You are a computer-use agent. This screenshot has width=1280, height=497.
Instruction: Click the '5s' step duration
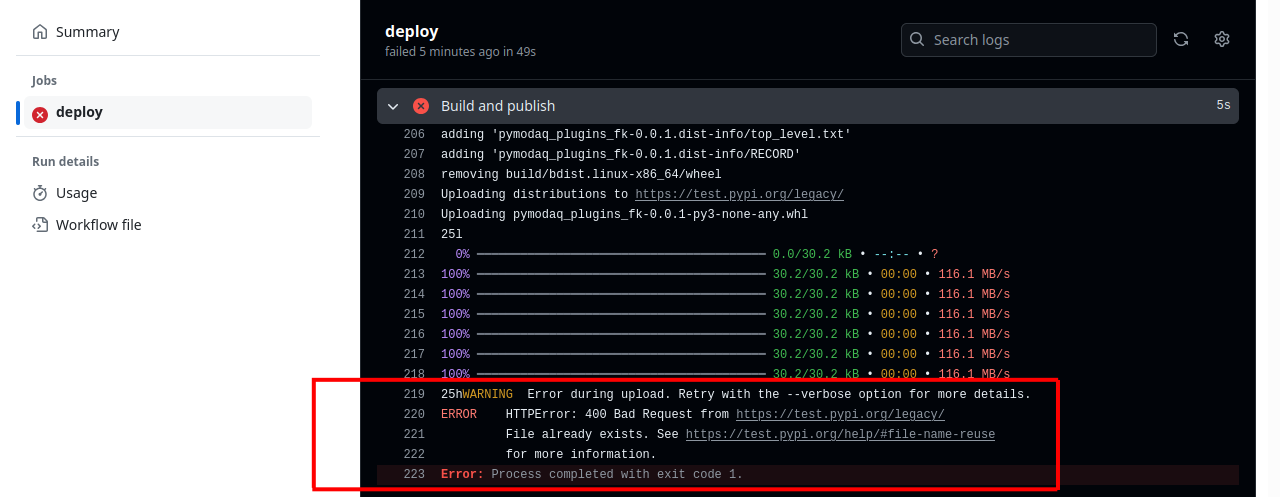tap(1223, 105)
